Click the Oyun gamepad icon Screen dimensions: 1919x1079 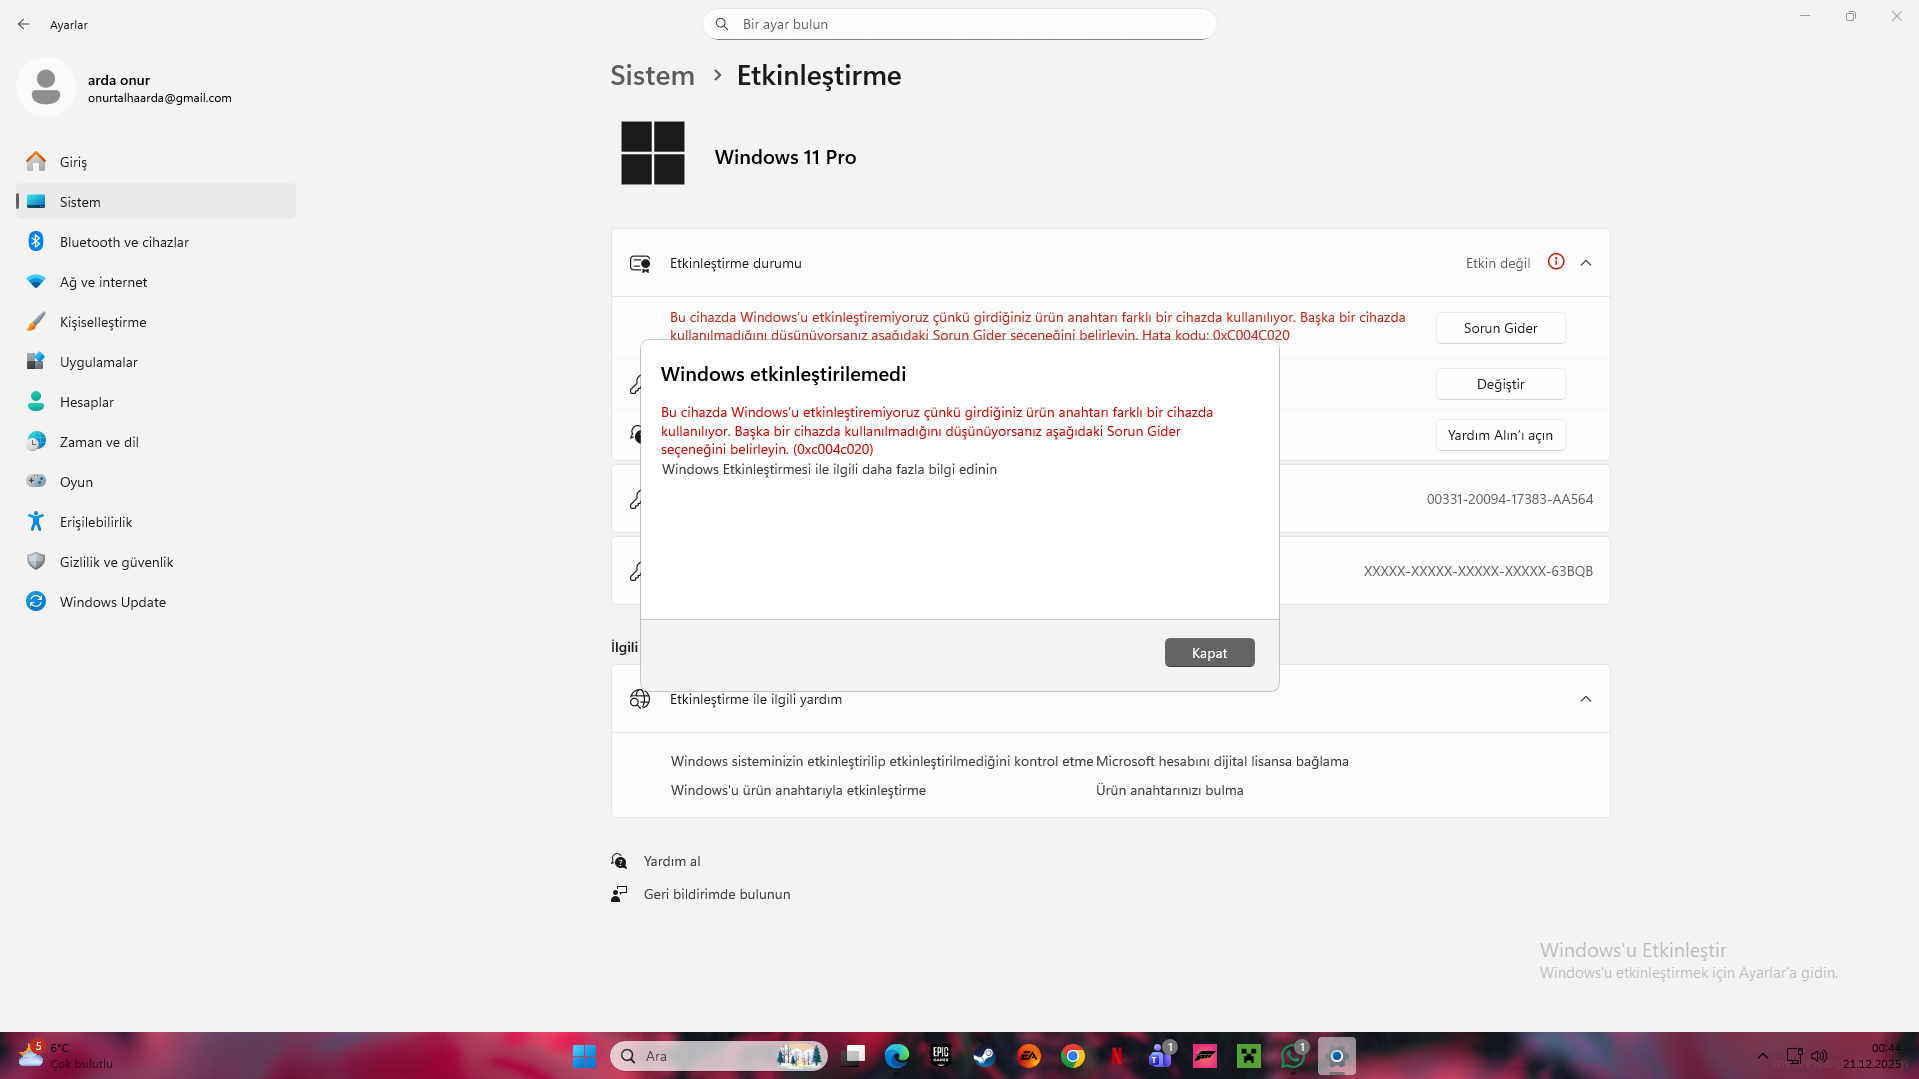pos(36,481)
